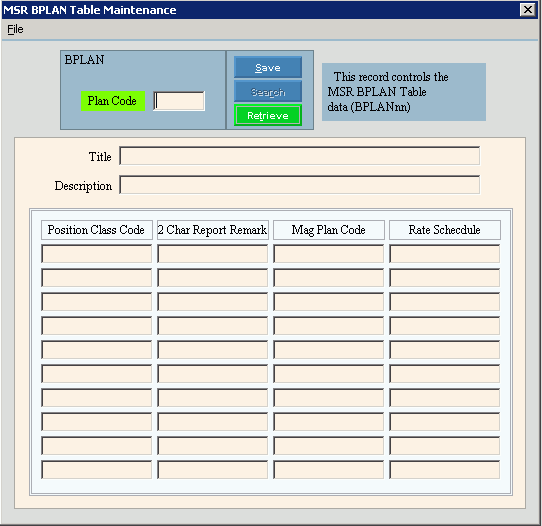Click the Title text field
The width and height of the screenshot is (542, 526).
pyautogui.click(x=299, y=156)
